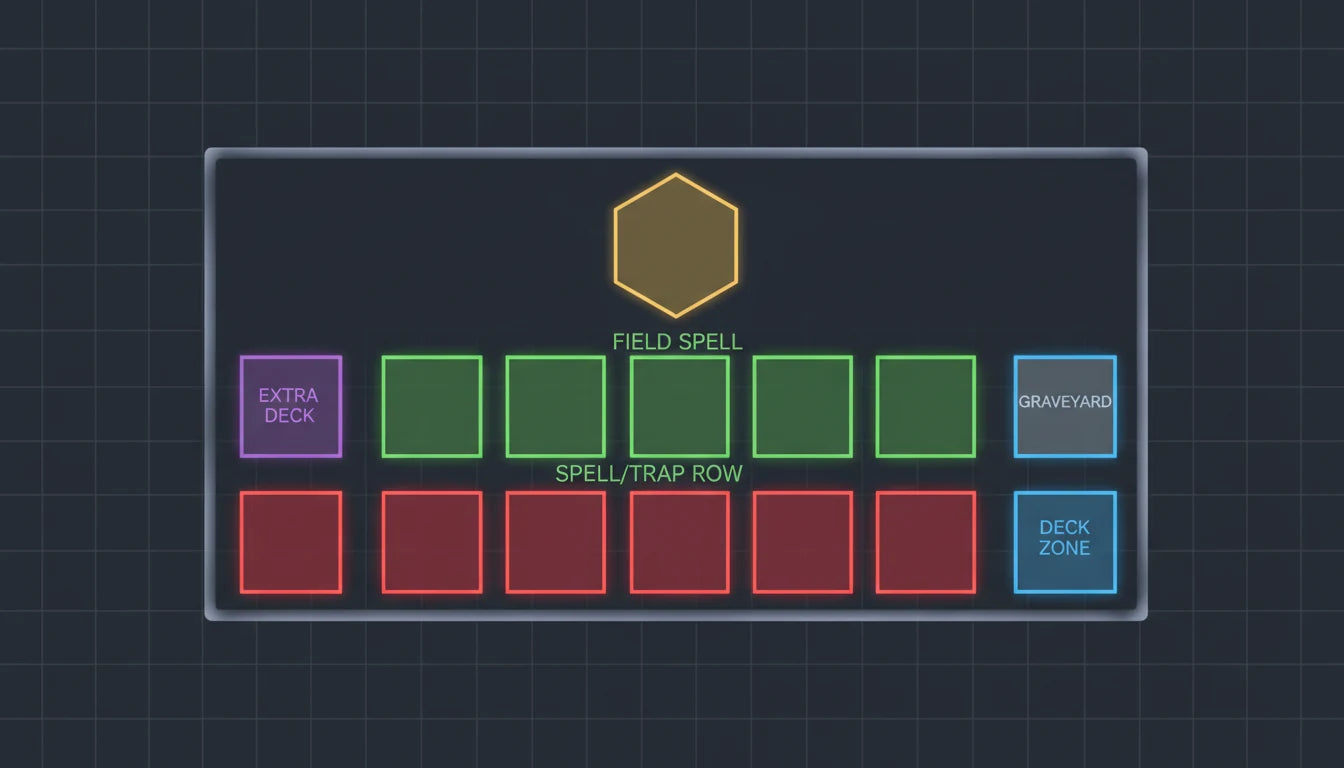Click the FIELD SPELL text label
The width and height of the screenshot is (1344, 768).
[x=675, y=341]
